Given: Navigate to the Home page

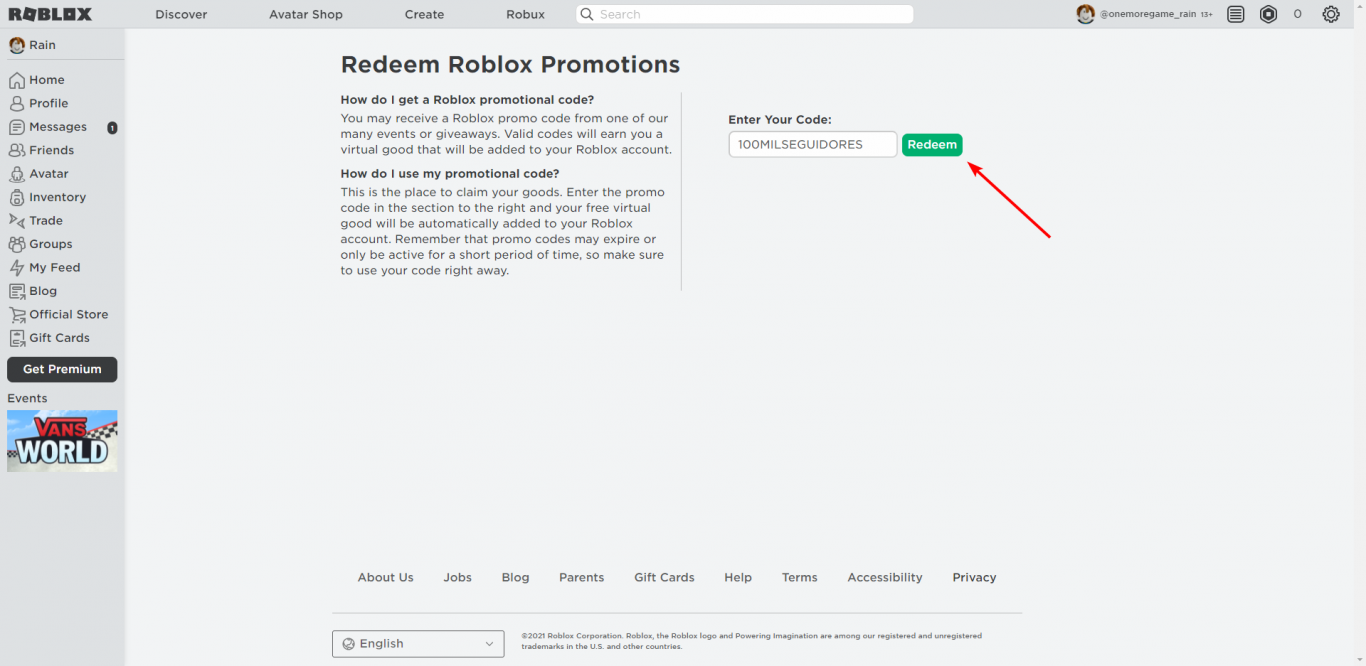Looking at the screenshot, I should point(45,79).
